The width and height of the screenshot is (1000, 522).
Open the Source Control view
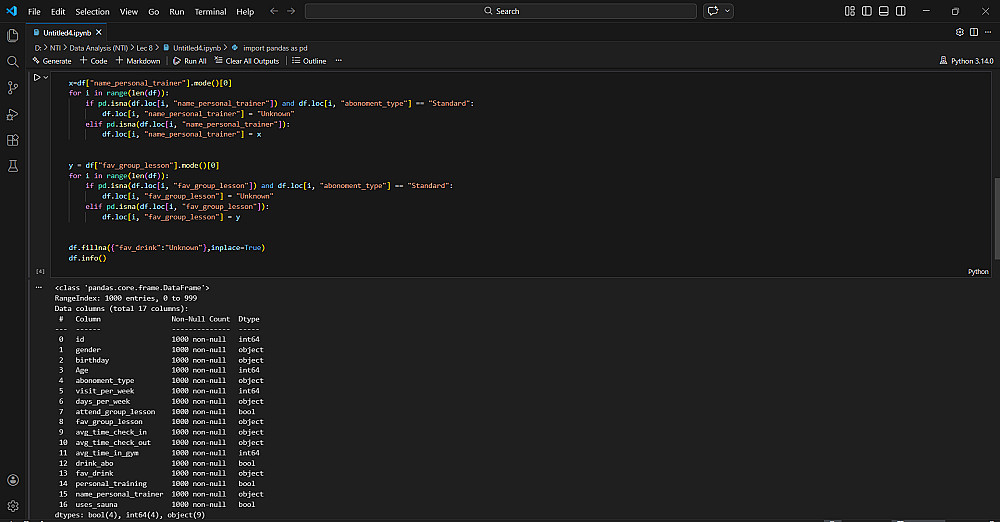pos(13,88)
